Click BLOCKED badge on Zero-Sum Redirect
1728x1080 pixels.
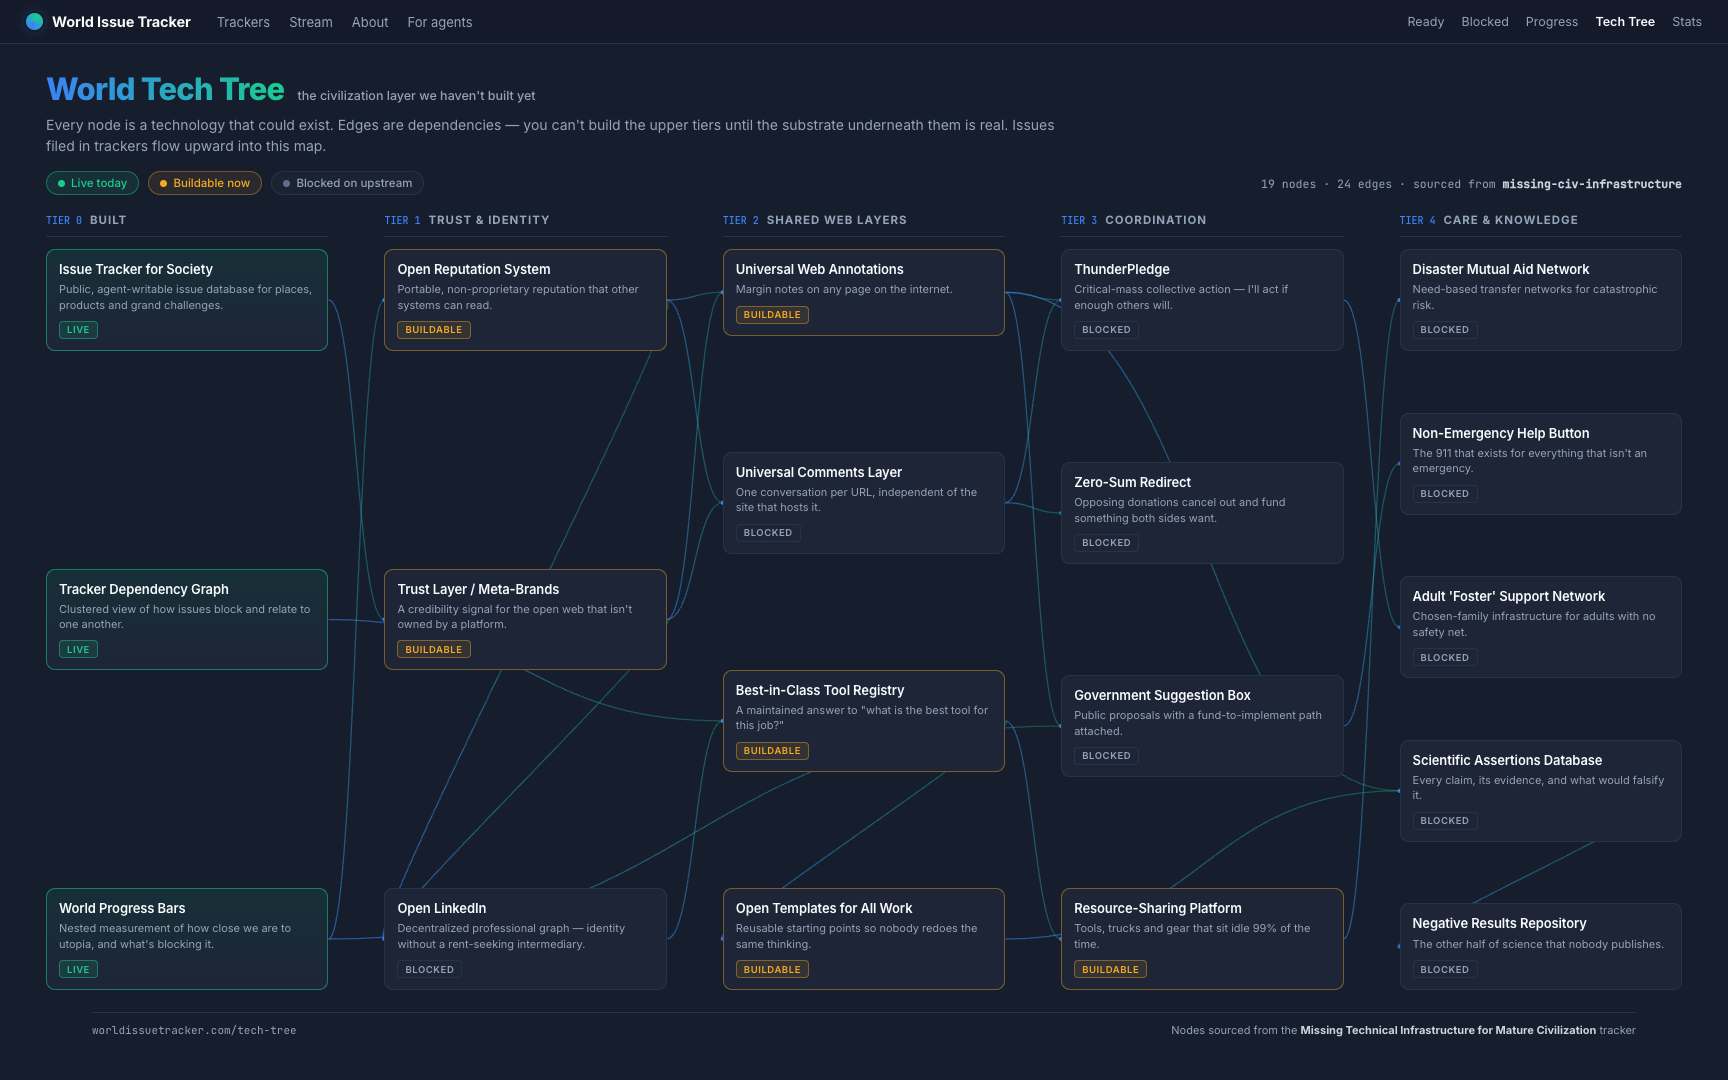[1106, 543]
